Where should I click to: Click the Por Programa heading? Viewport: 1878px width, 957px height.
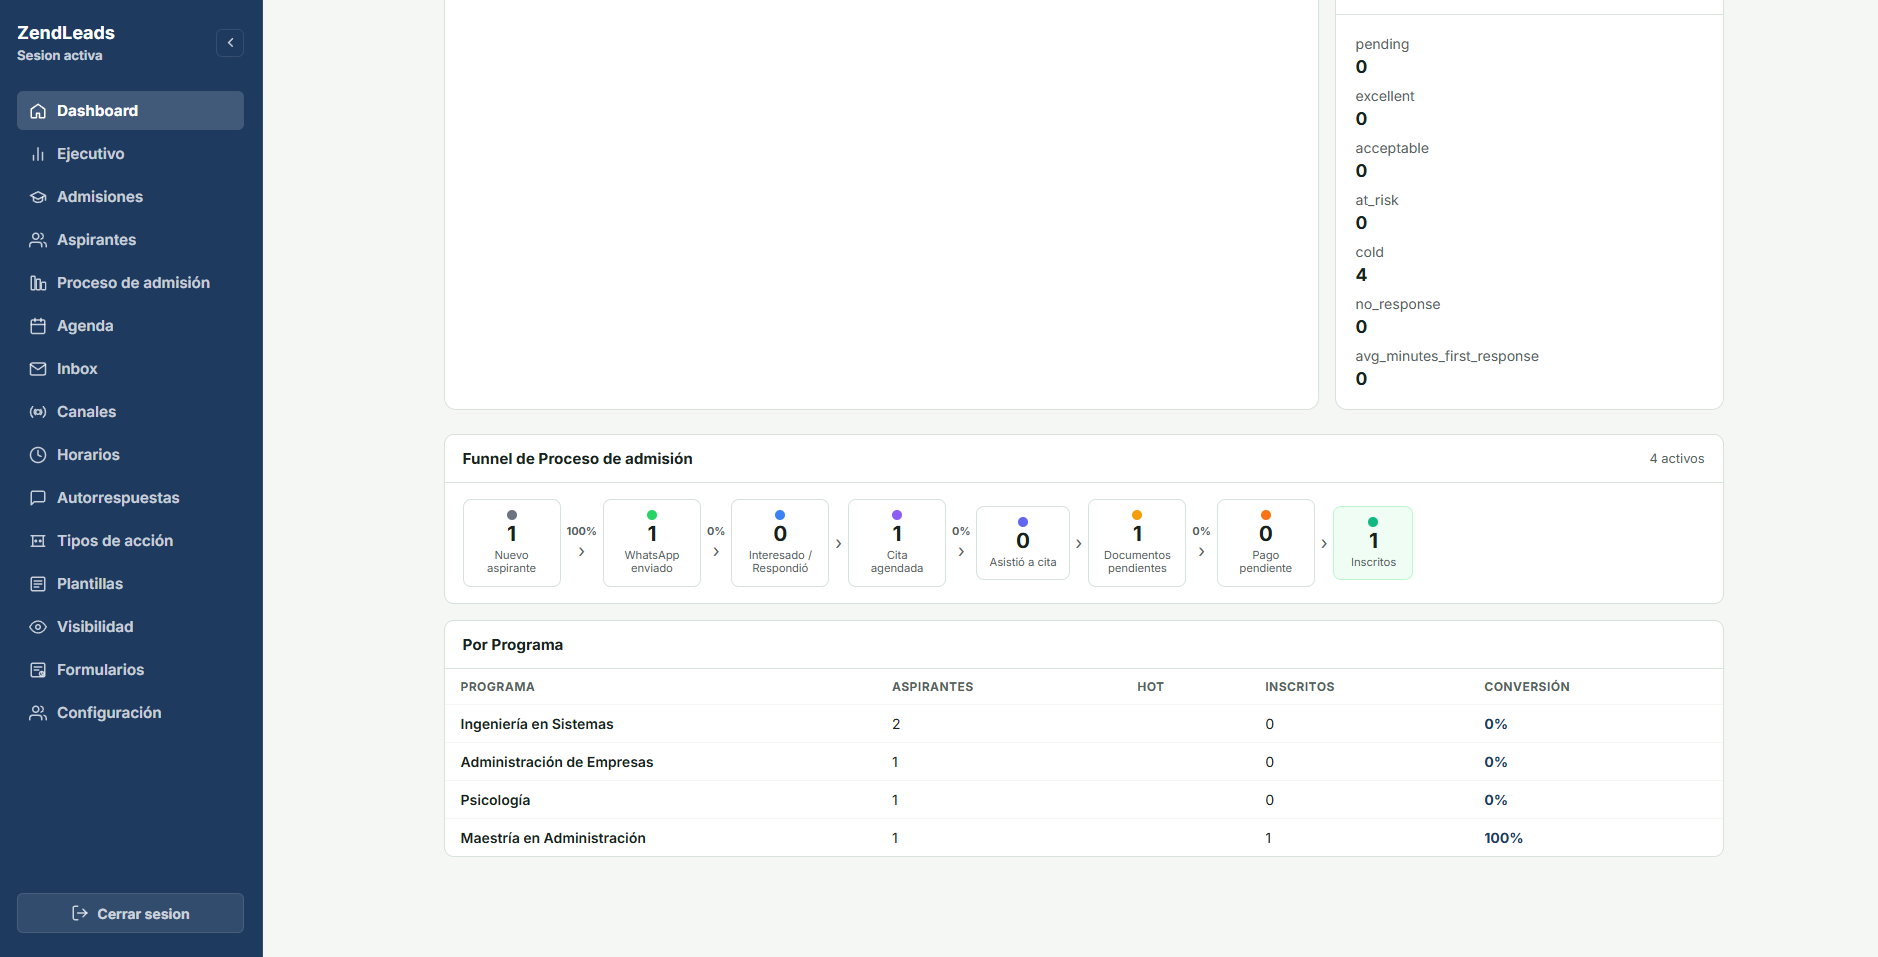coord(512,645)
